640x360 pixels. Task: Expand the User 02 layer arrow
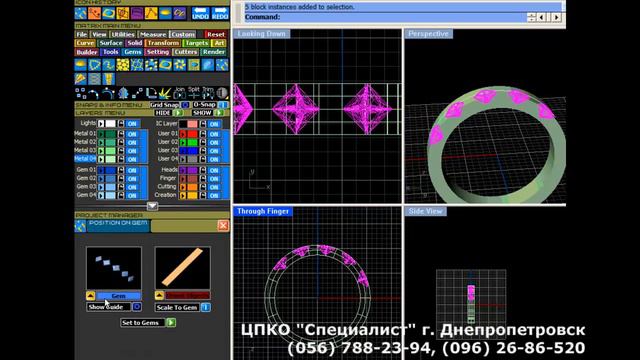[x=183, y=142]
